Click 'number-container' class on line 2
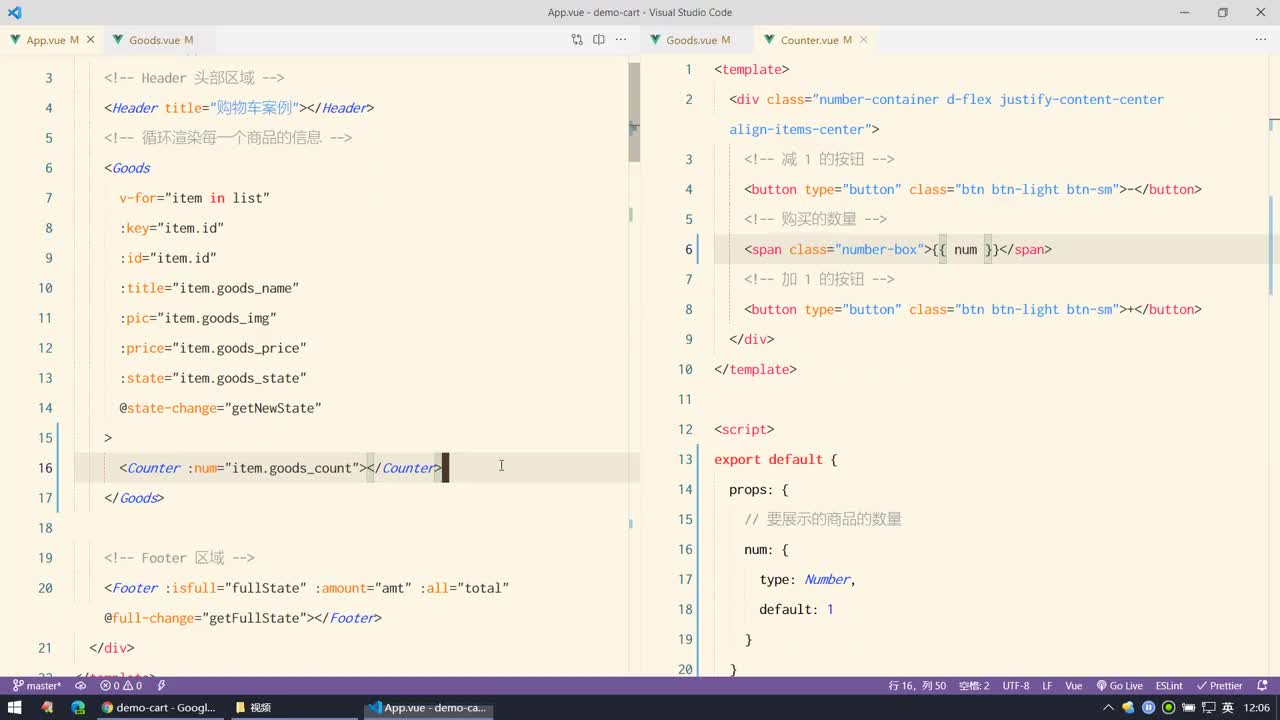 (879, 99)
